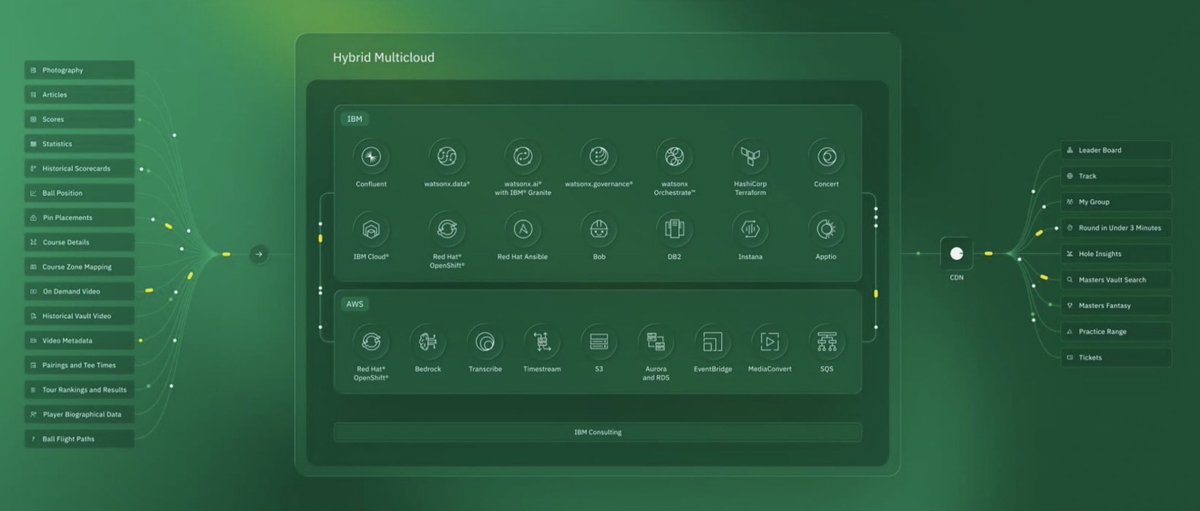Screen dimensions: 1200x511
Task: Select the Photography data source
Action: (x=80, y=70)
